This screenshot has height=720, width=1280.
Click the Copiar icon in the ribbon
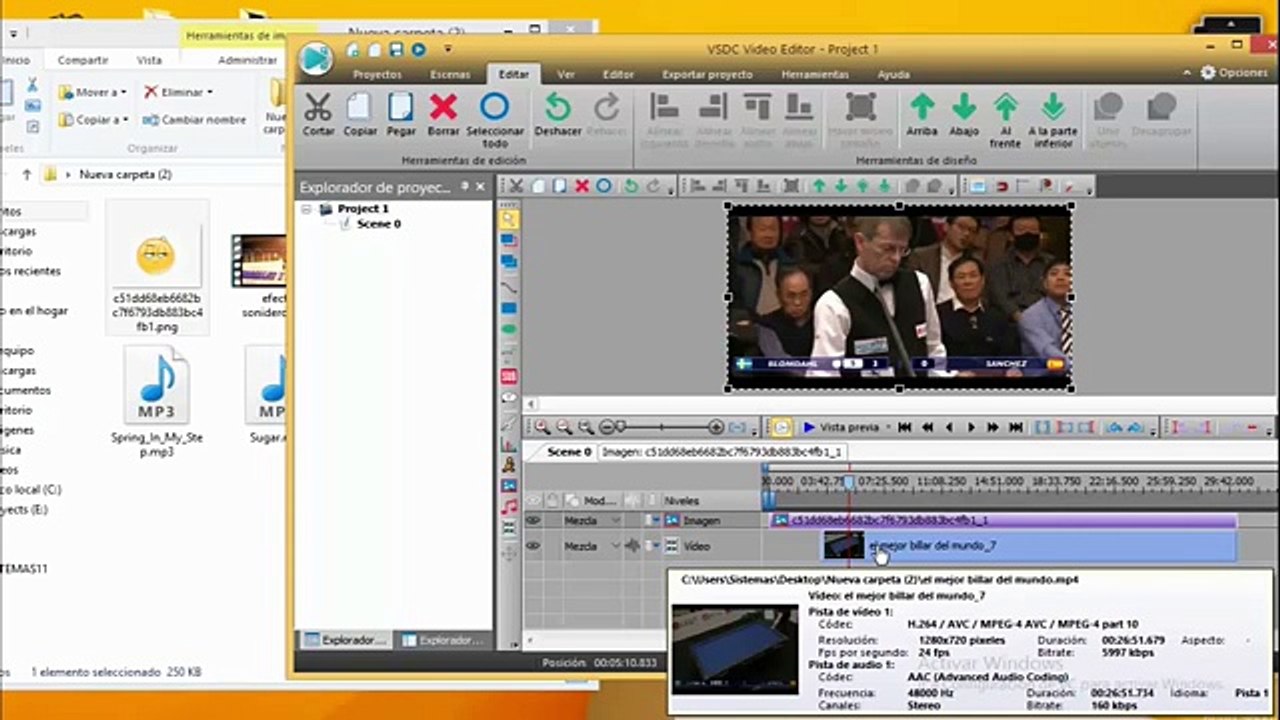pyautogui.click(x=360, y=108)
